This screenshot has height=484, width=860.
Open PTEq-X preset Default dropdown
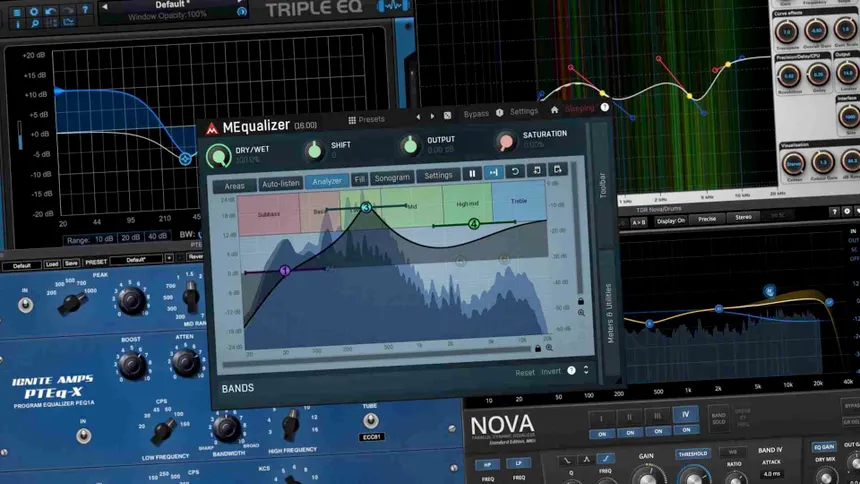point(136,260)
